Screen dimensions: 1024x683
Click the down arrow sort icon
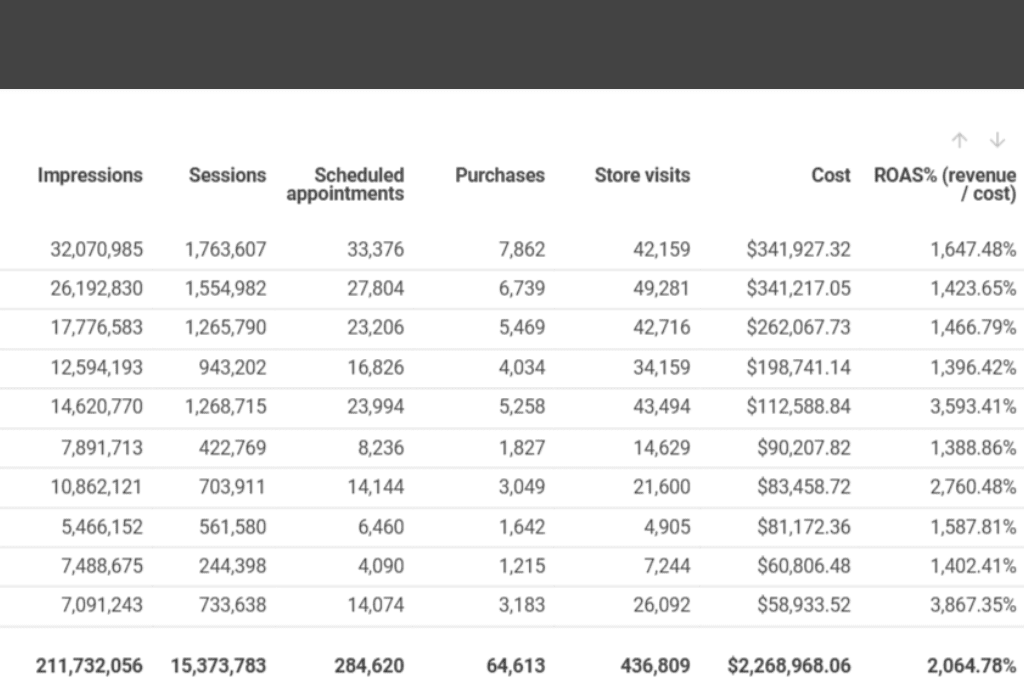click(997, 140)
